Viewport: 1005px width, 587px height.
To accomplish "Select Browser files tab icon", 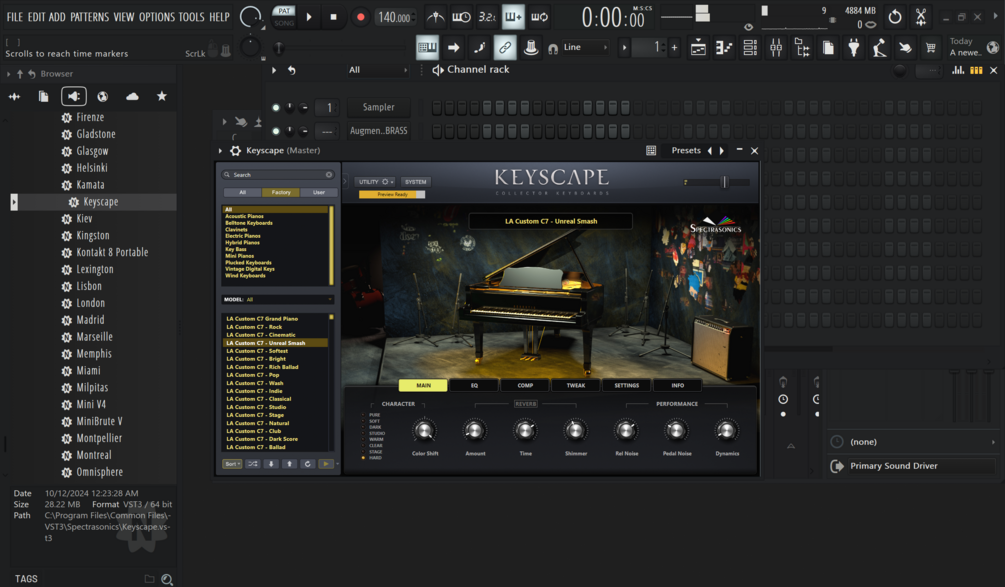I will (44, 96).
